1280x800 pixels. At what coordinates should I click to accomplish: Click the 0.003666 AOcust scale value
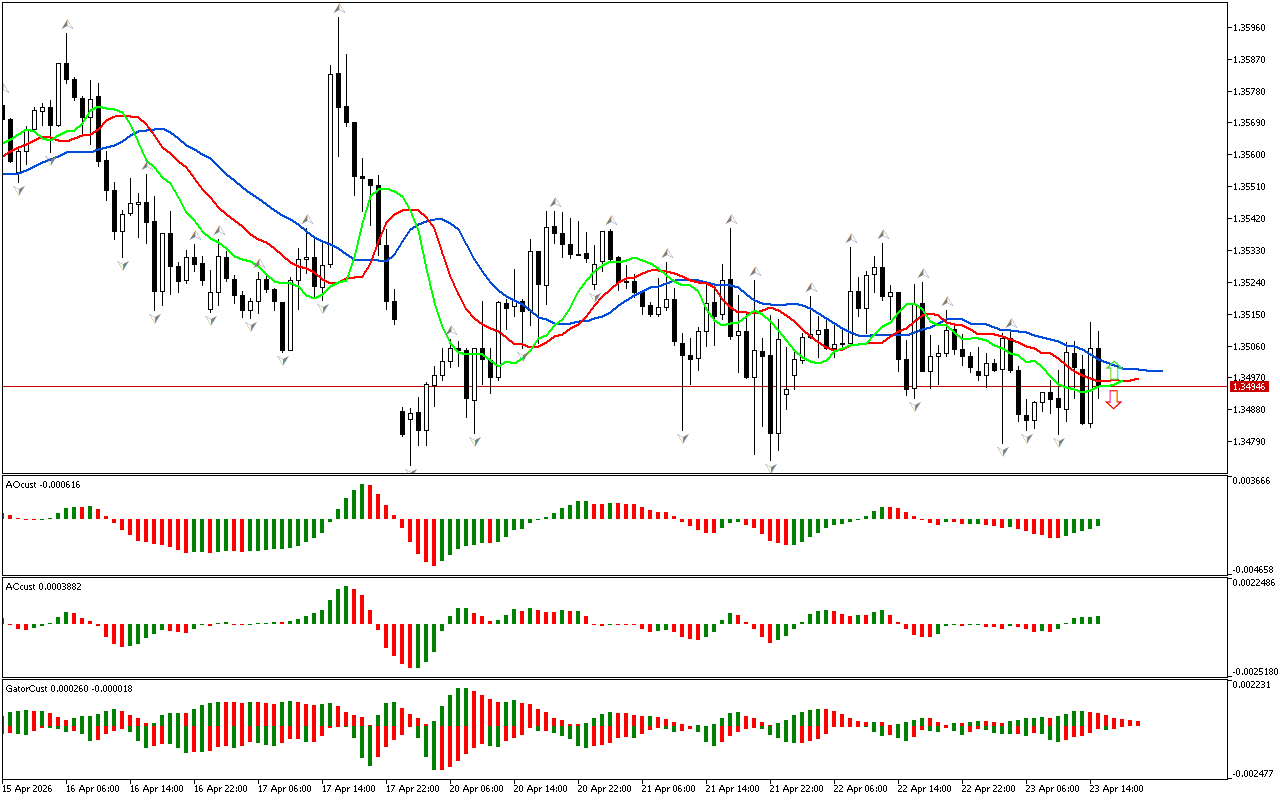coord(1250,481)
